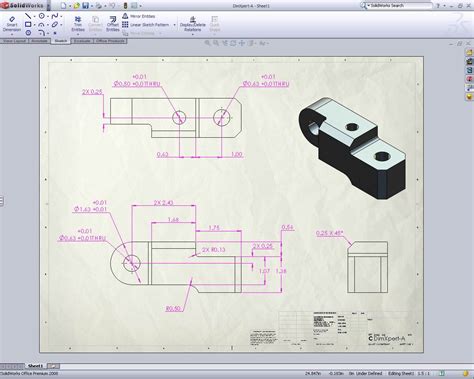474x379 pixels.
Task: Expand the SolidWorks logo menu arrow
Action: 49,6
